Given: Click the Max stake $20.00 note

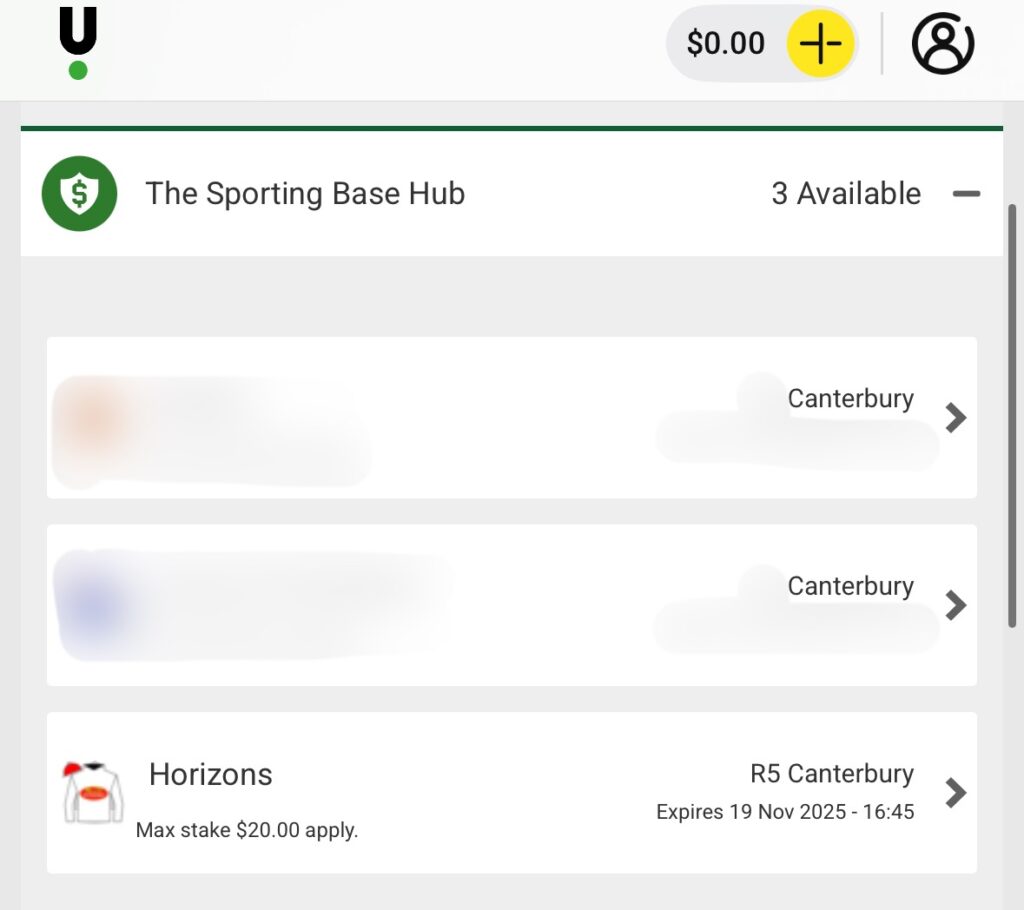Looking at the screenshot, I should click(x=247, y=830).
